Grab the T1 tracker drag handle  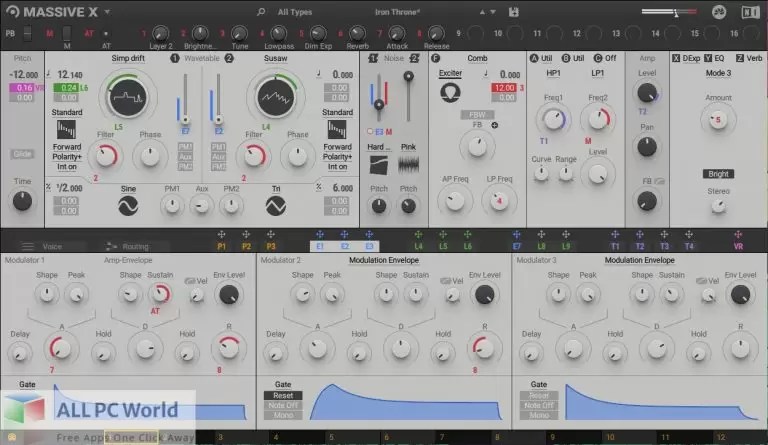tap(615, 234)
